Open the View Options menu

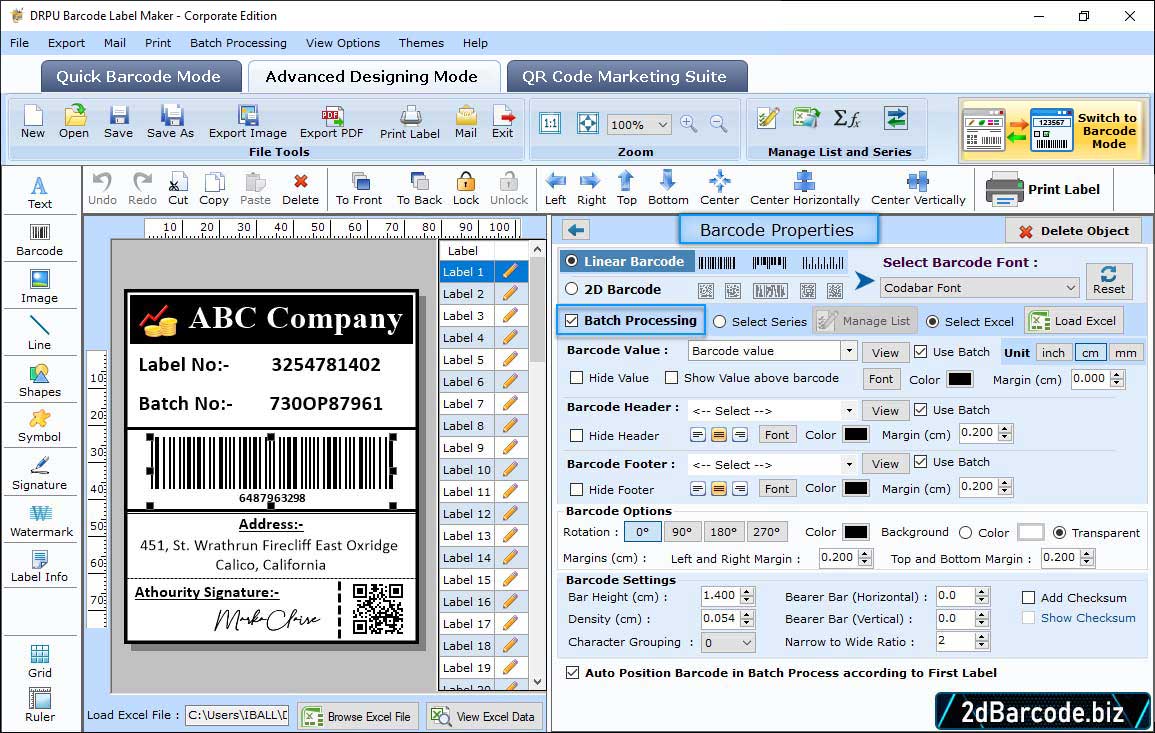tap(343, 43)
